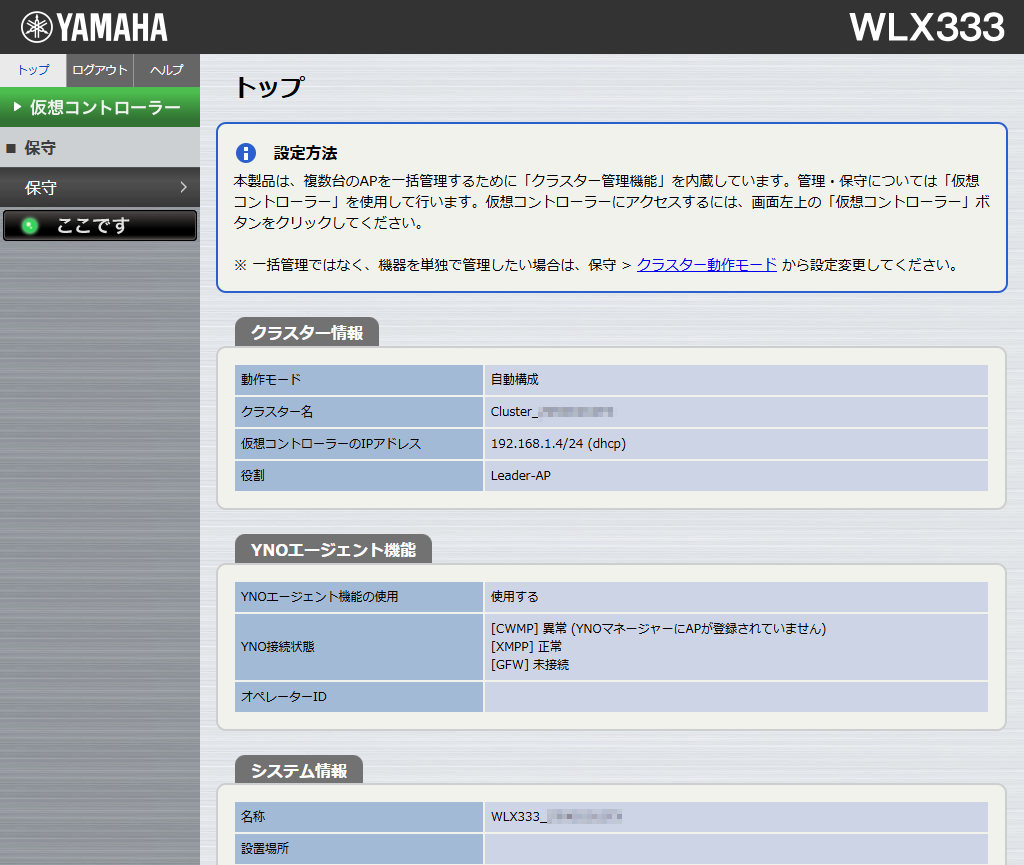Viewport: 1024px width, 865px height.
Task: Click the triangle arrow on 仮想コントローラー
Action: coord(18,106)
